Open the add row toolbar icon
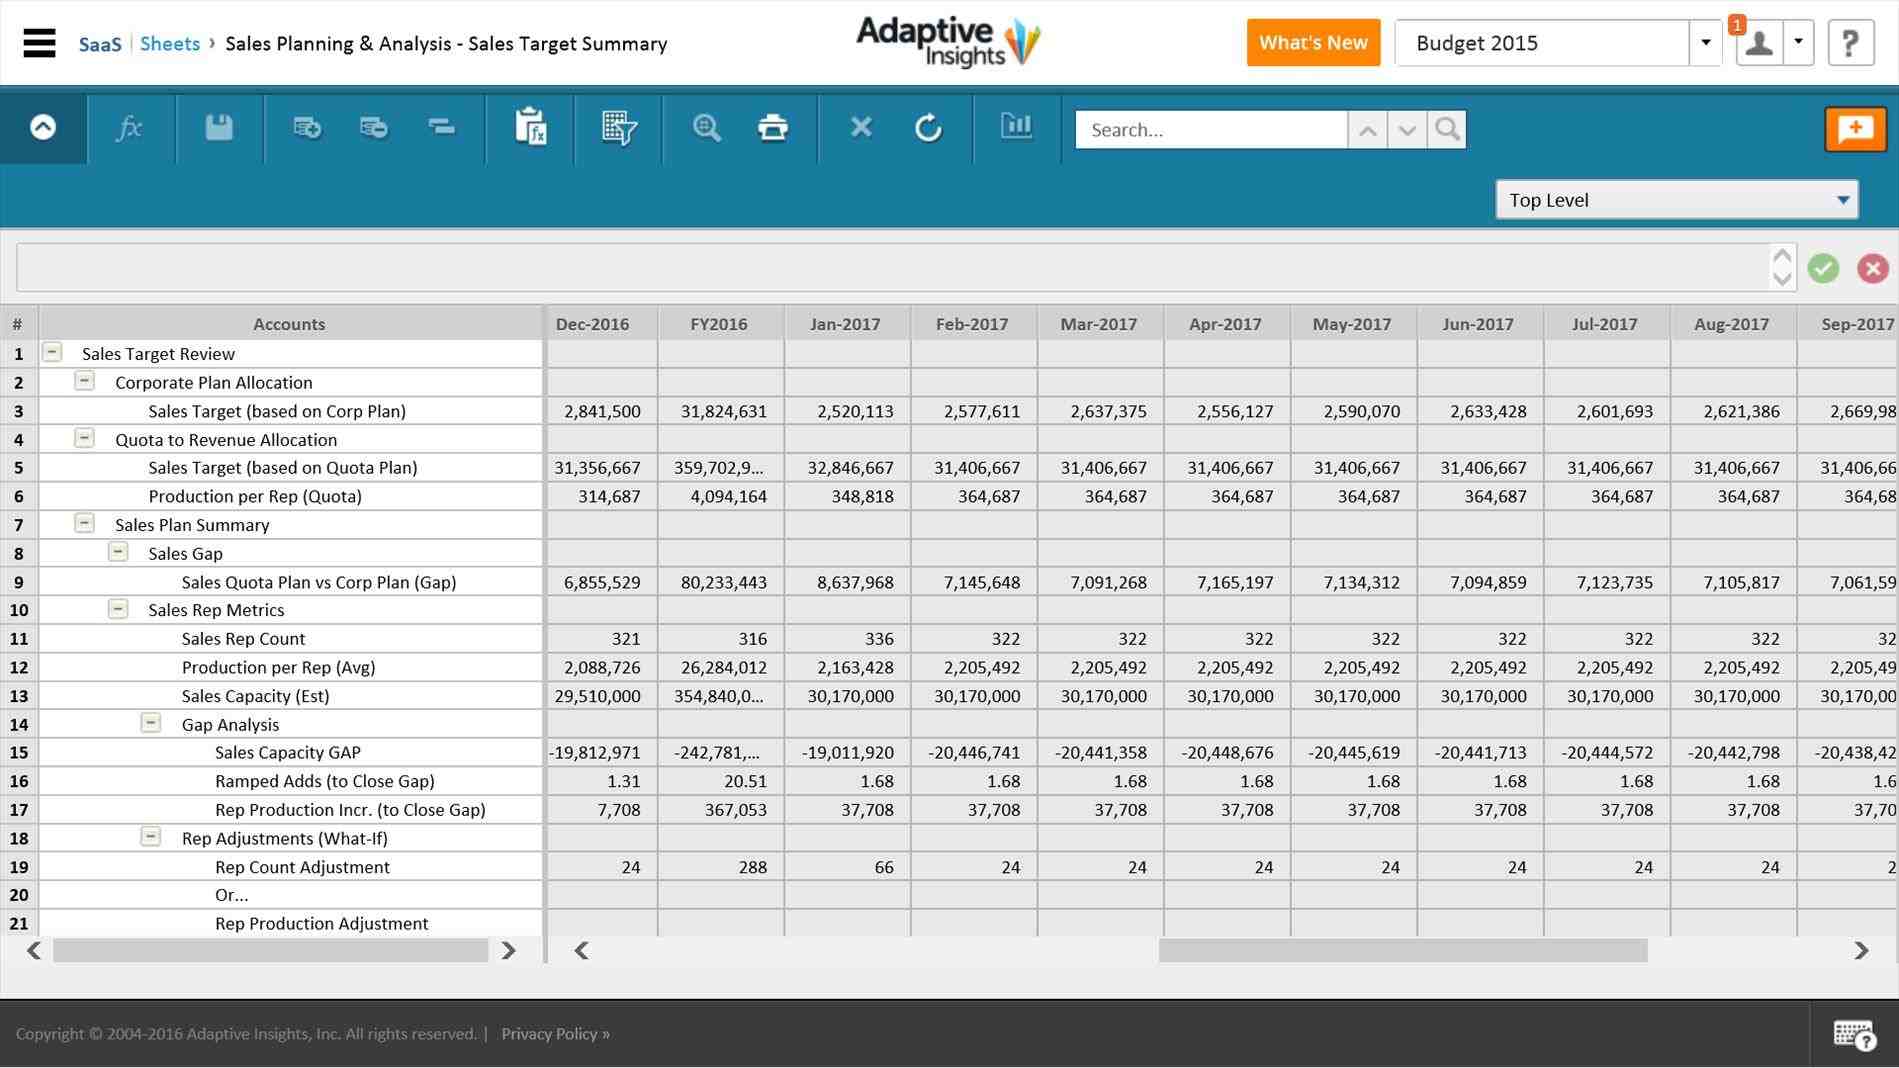Image resolution: width=1899 pixels, height=1068 pixels. point(306,128)
